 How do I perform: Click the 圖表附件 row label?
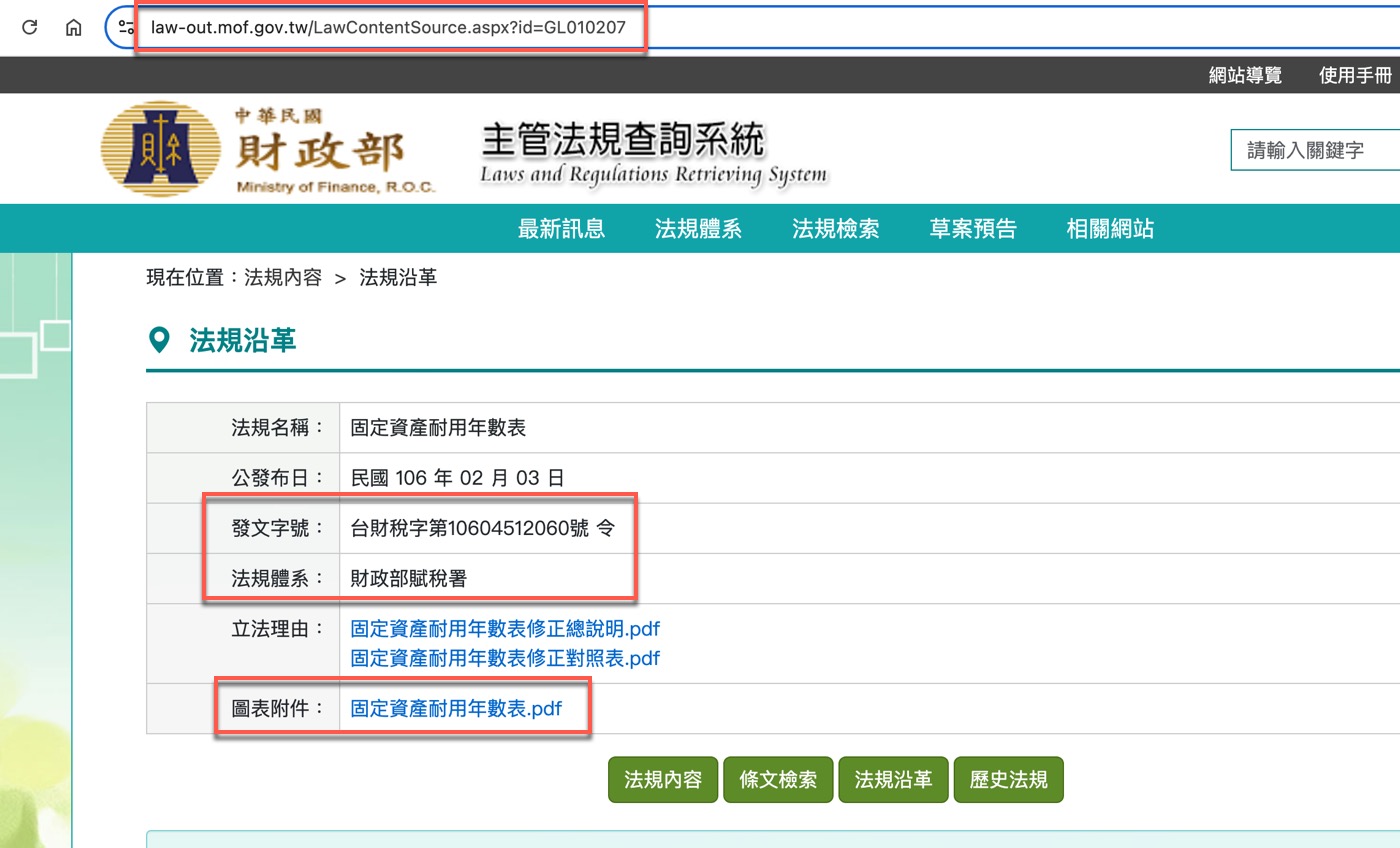[x=278, y=709]
